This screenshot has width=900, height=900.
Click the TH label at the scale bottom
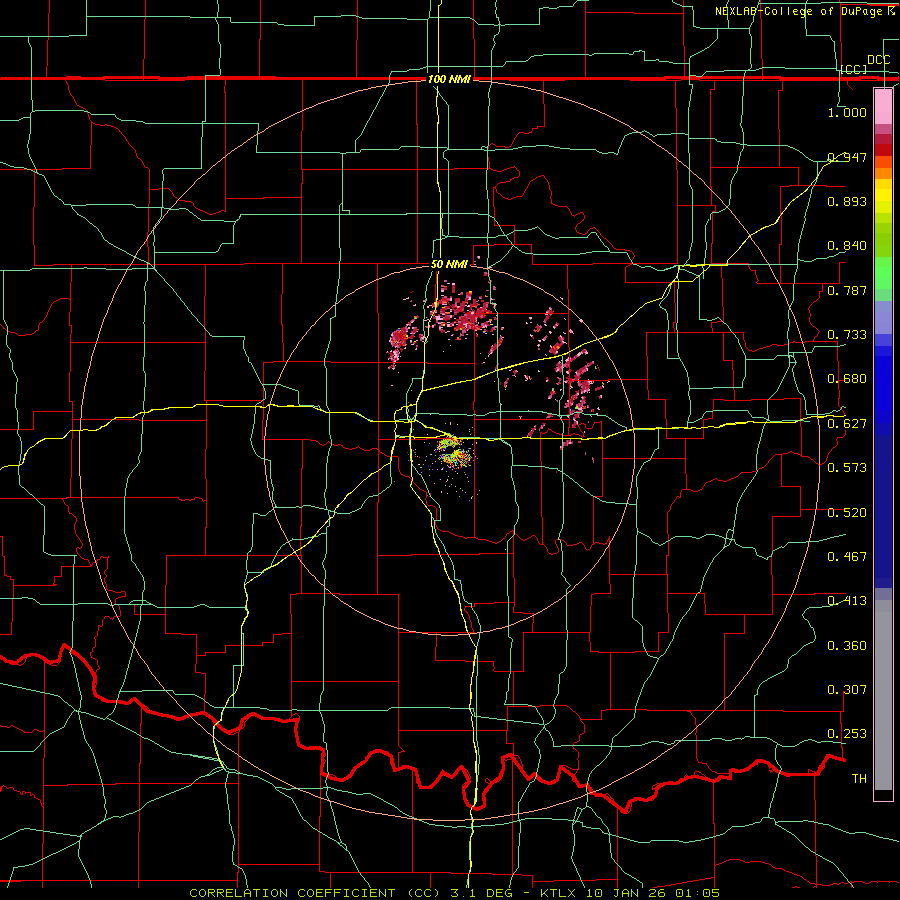pos(859,778)
